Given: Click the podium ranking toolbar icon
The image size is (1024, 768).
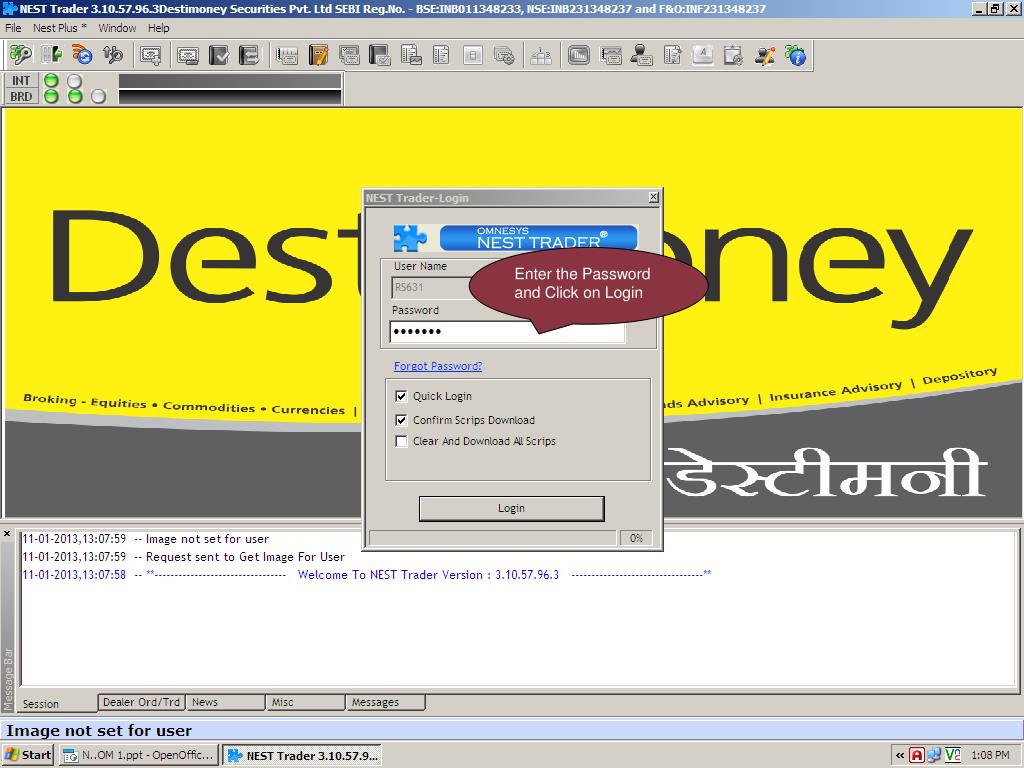Looking at the screenshot, I should [x=540, y=56].
